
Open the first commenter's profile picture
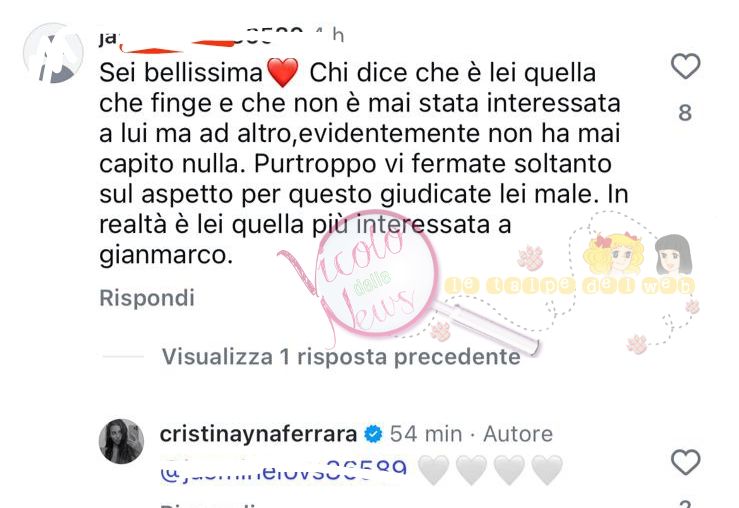53,53
